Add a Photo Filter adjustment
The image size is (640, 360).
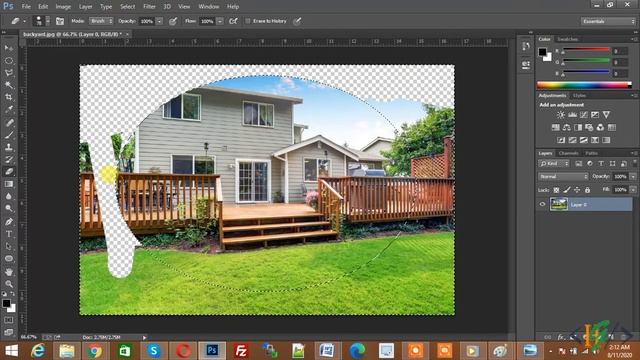tap(589, 128)
